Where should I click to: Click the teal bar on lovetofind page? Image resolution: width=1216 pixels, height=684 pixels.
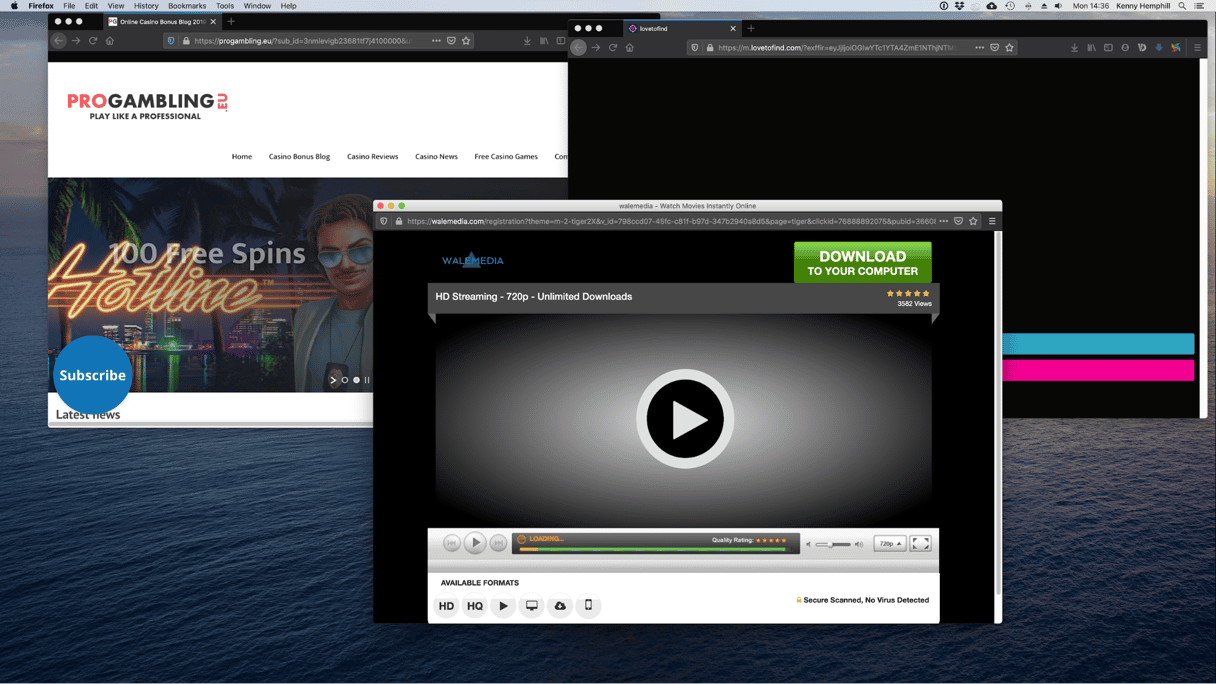point(1098,343)
